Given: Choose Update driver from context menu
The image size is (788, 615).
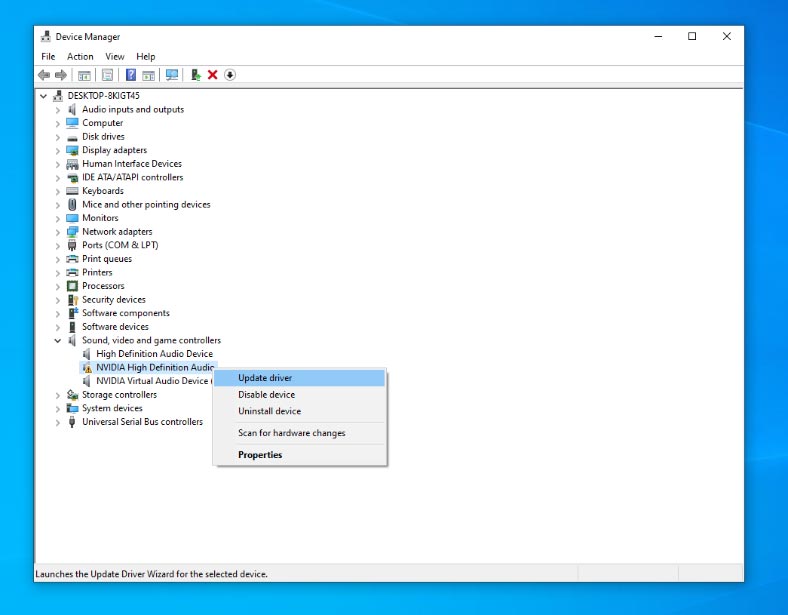Looking at the screenshot, I should pos(300,378).
